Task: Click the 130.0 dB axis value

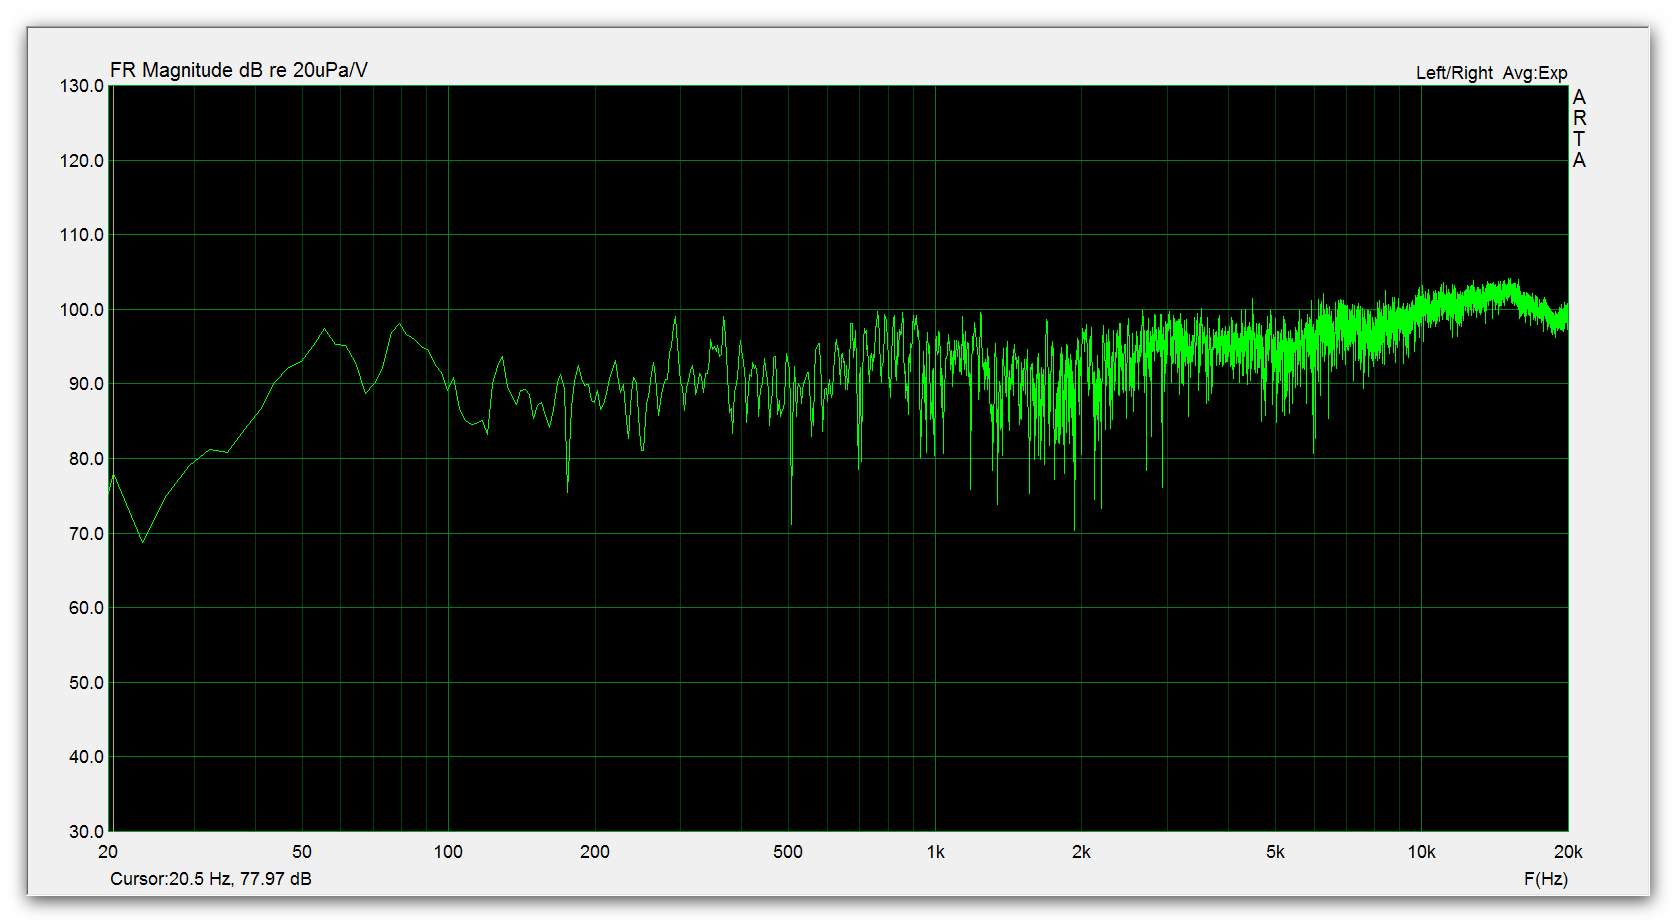Action: point(82,86)
